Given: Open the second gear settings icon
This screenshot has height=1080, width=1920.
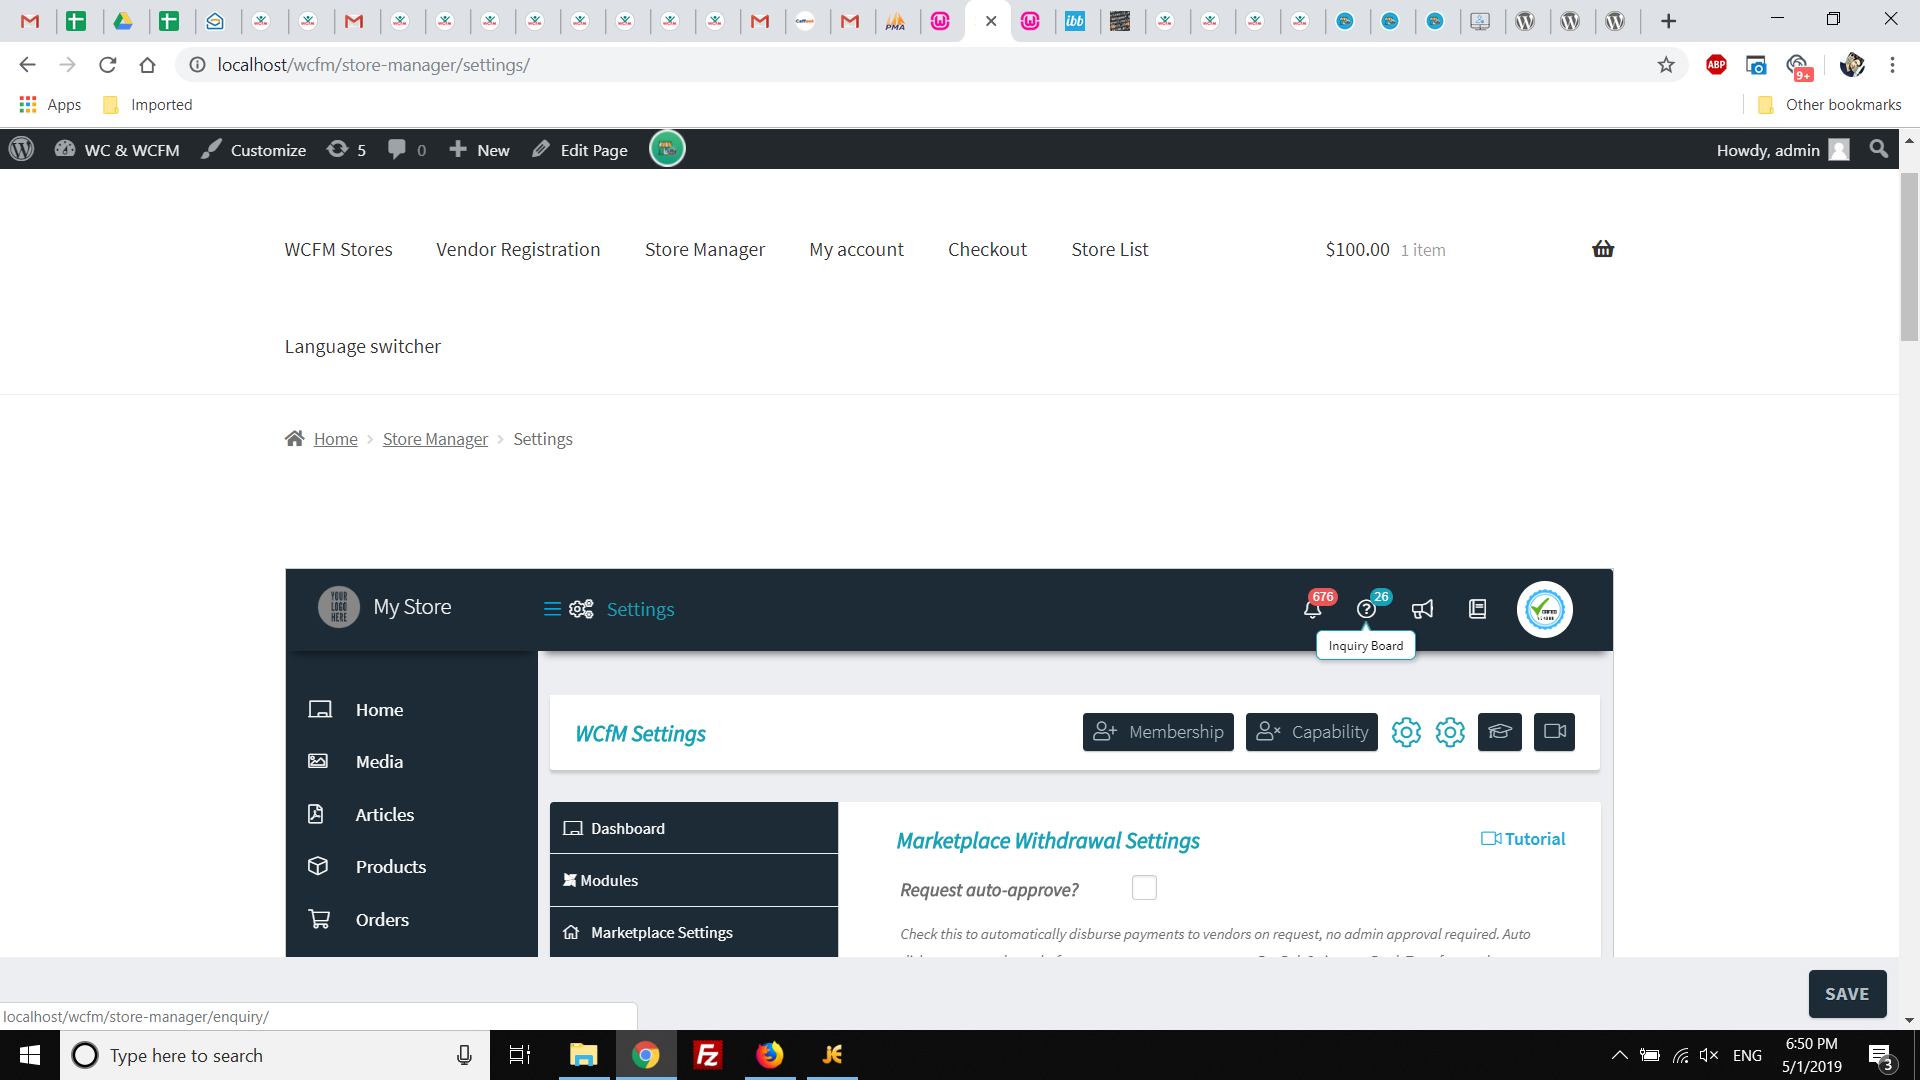Looking at the screenshot, I should [1450, 732].
